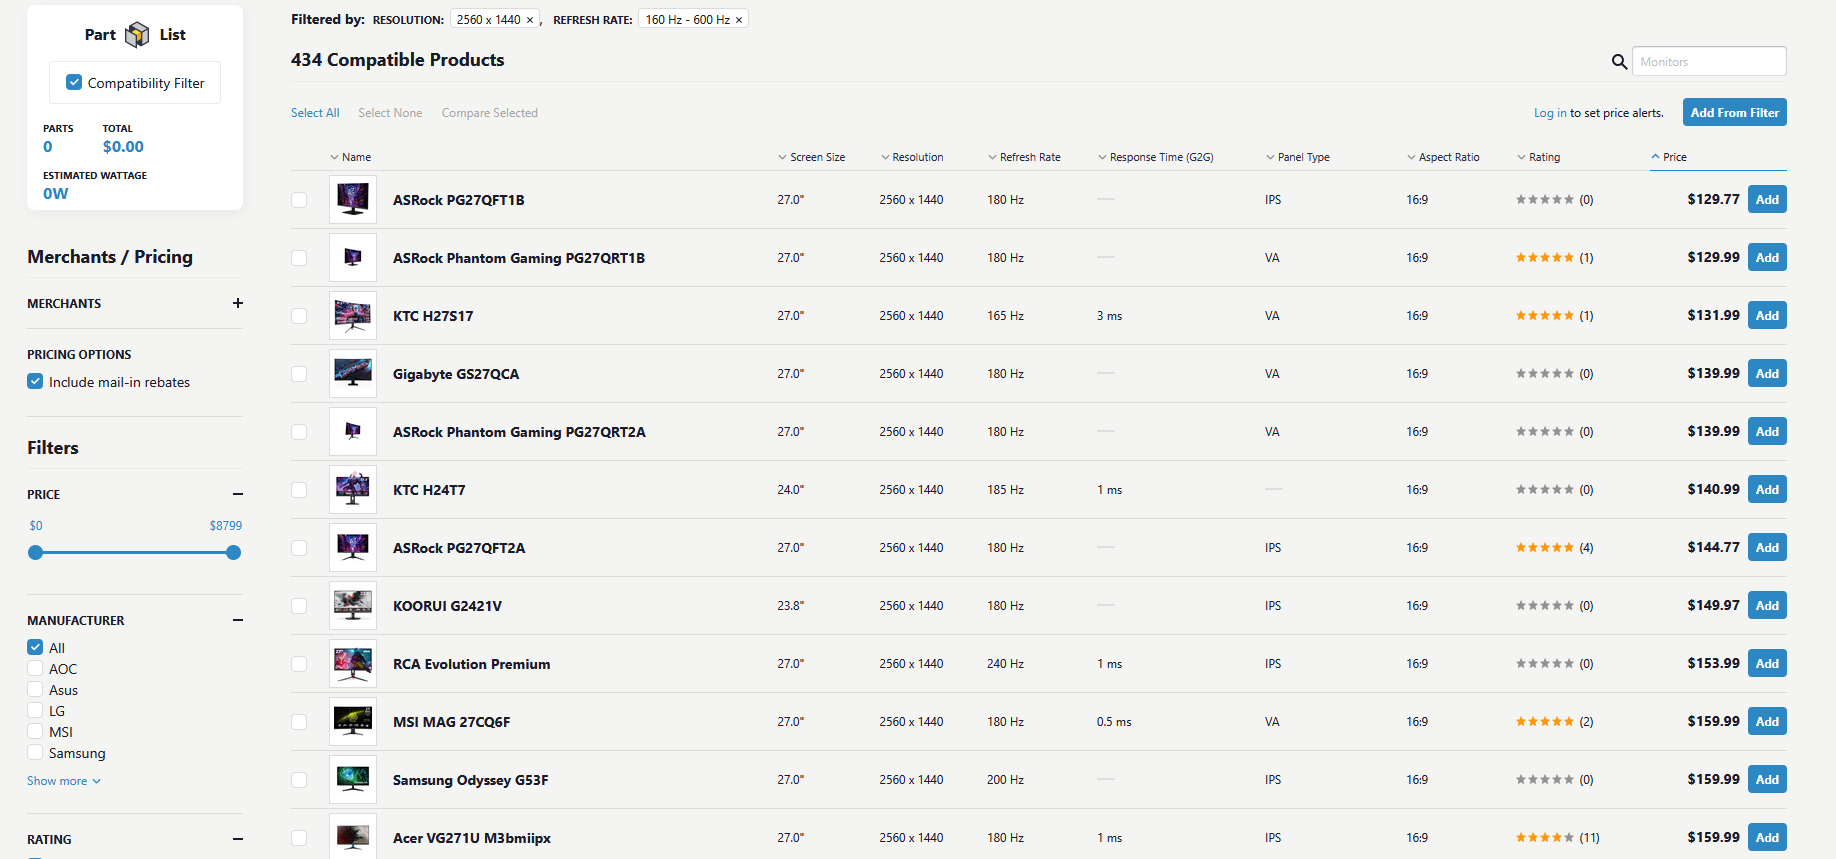1836x859 pixels.
Task: Open KTC H27S17 product thumbnail
Action: point(353,316)
